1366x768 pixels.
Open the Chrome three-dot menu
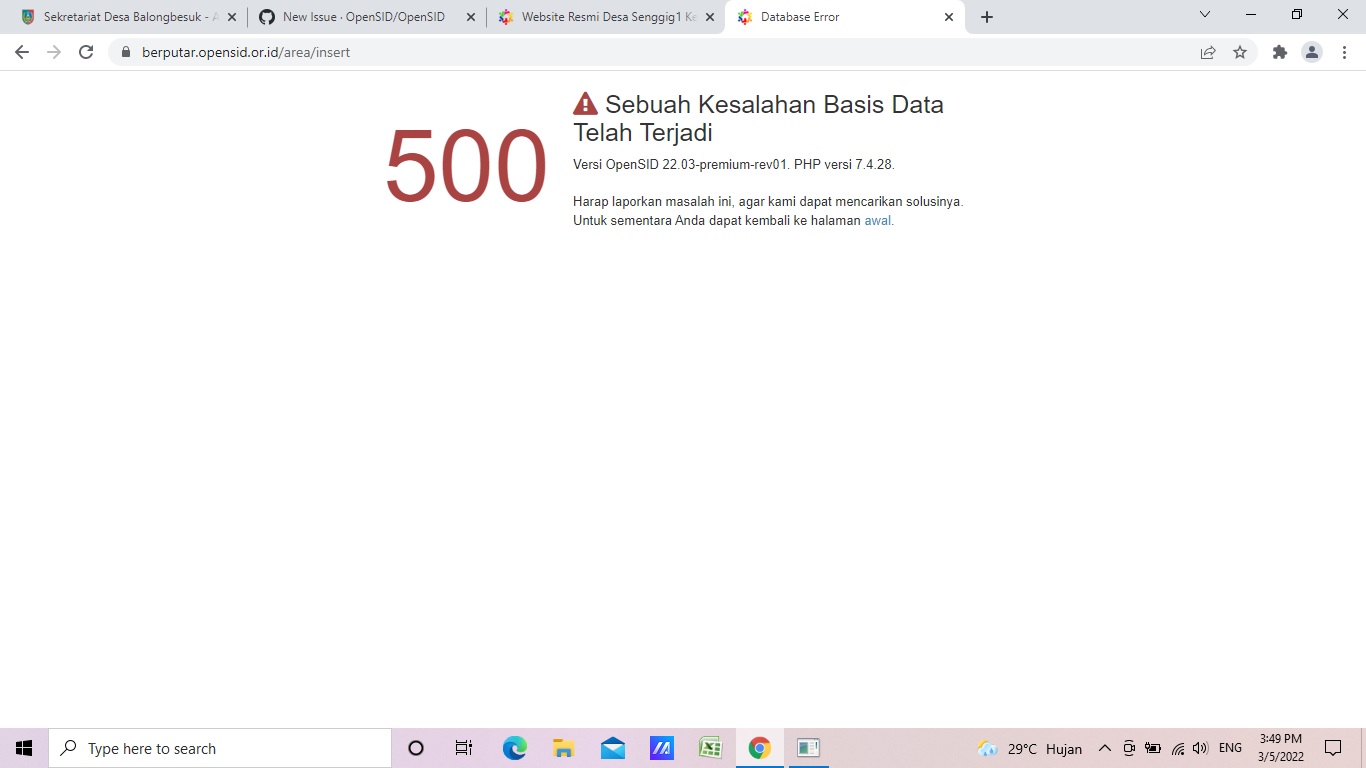pyautogui.click(x=1344, y=52)
